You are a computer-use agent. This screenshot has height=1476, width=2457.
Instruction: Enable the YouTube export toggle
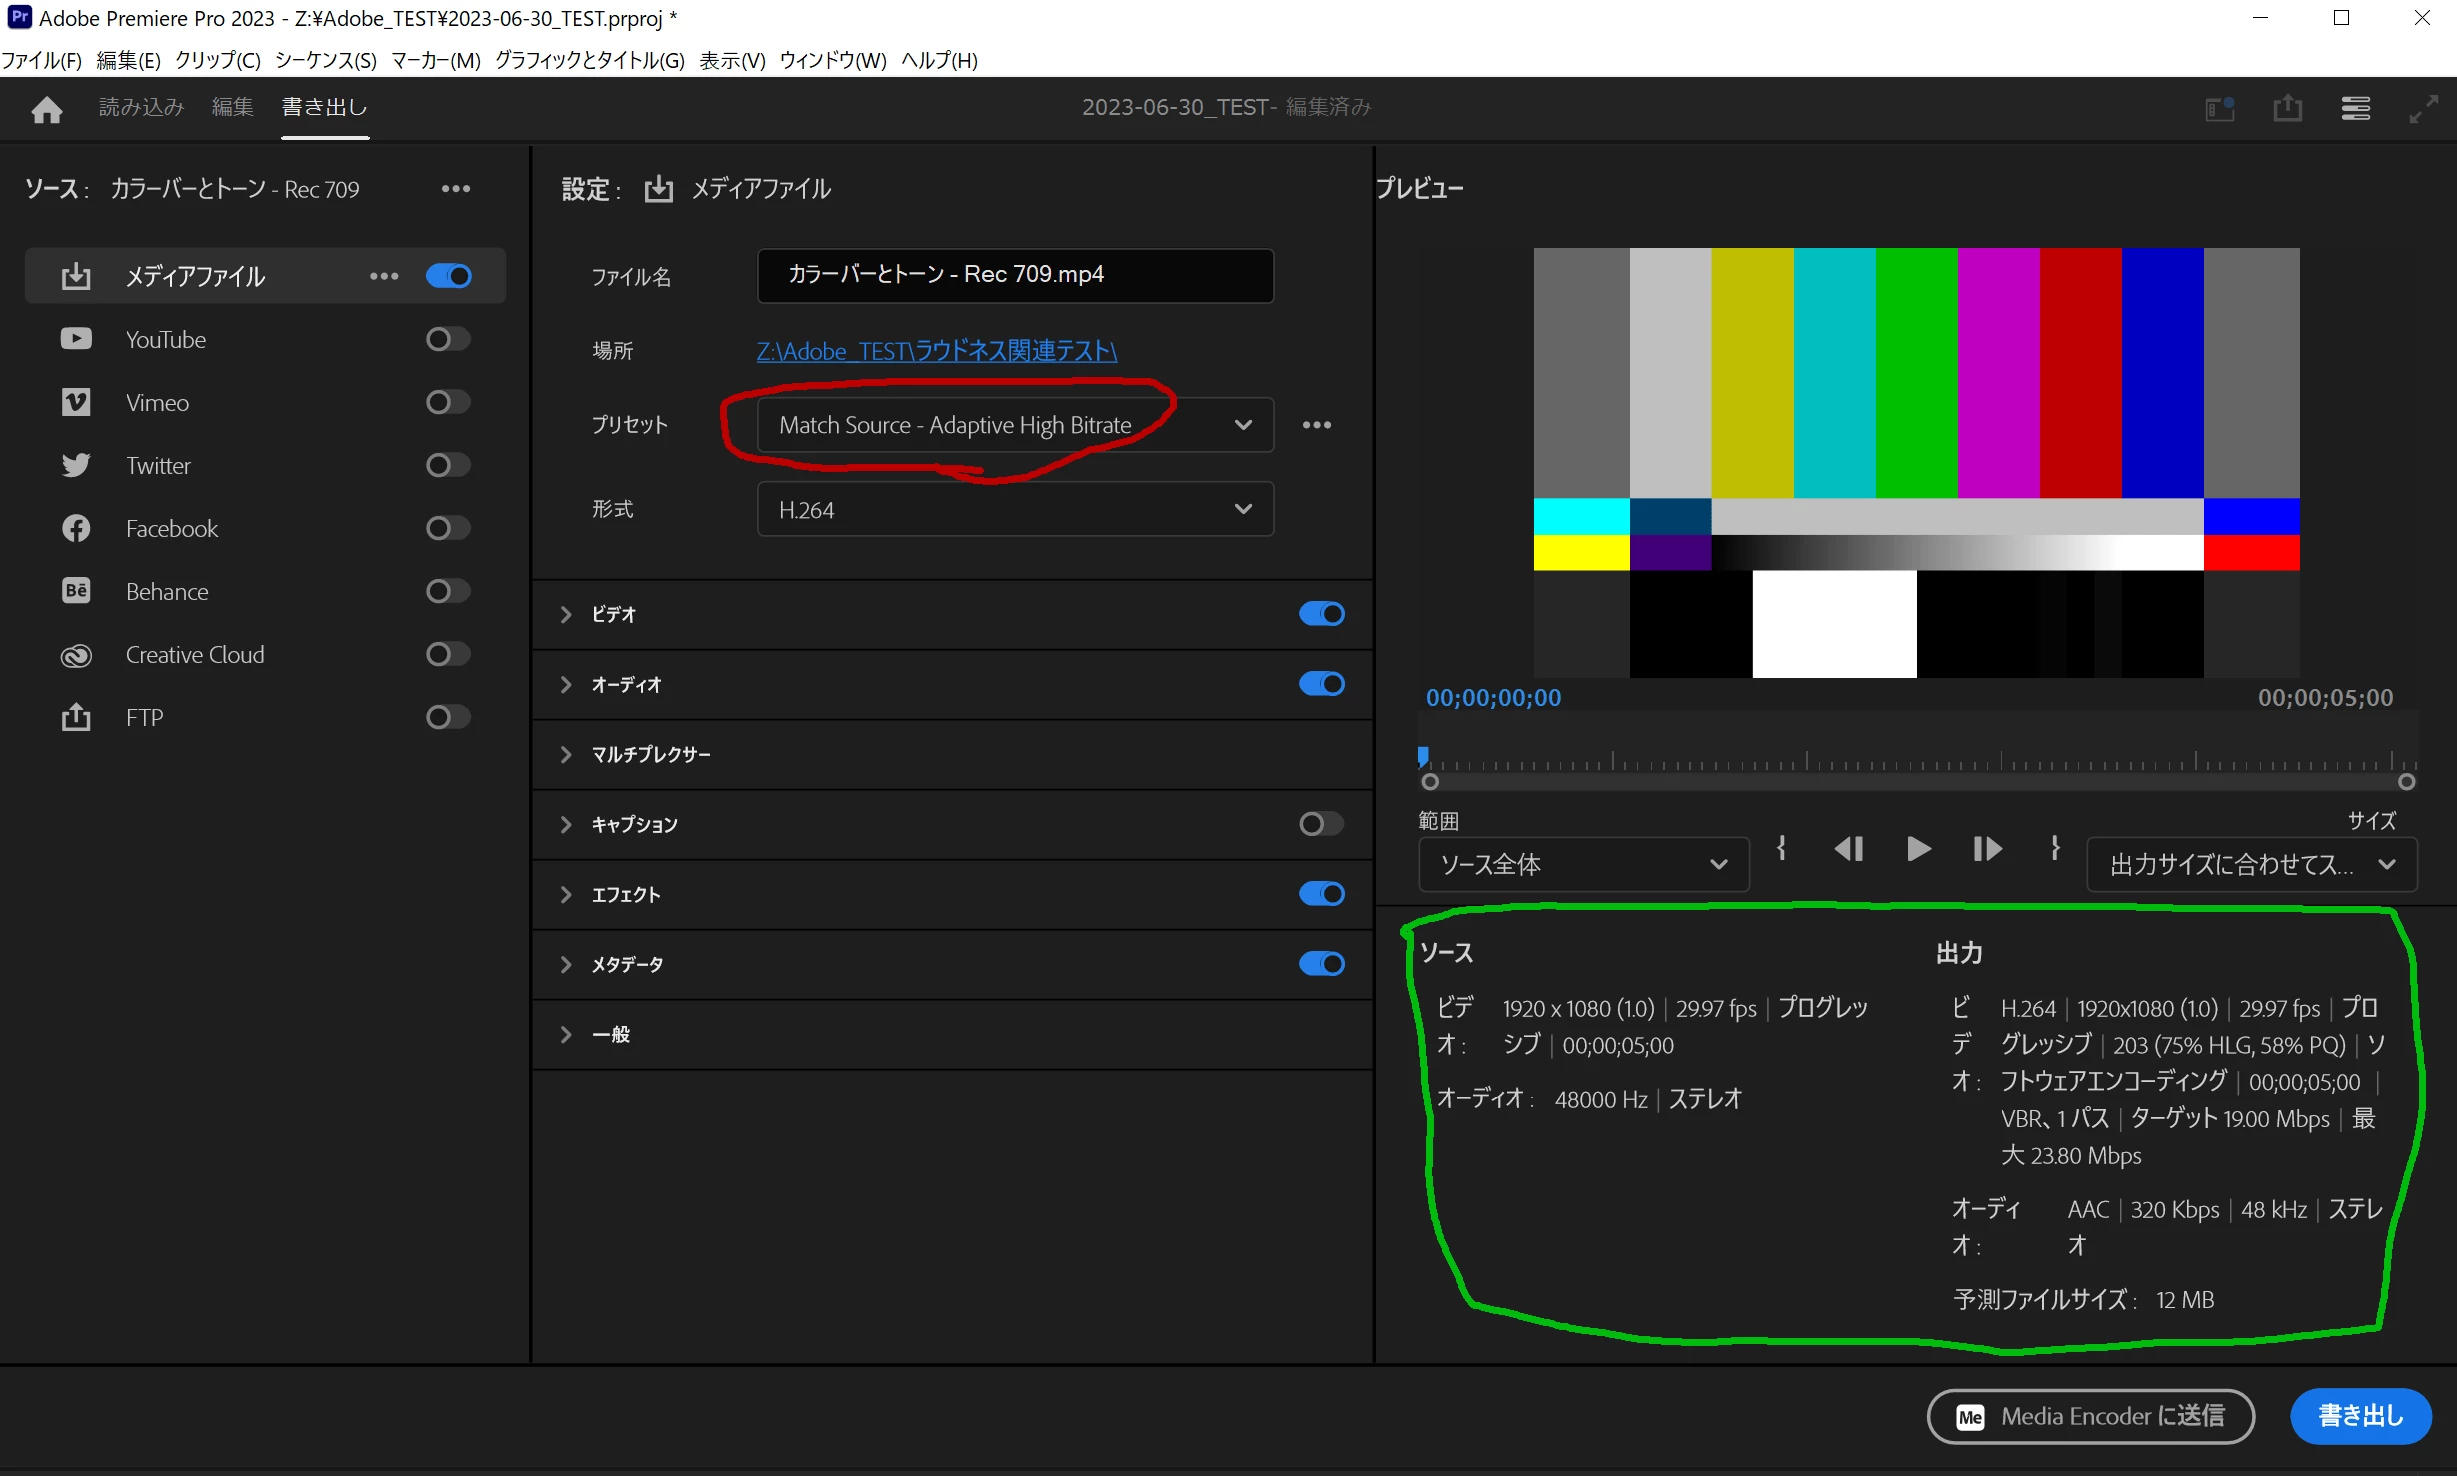click(x=447, y=340)
